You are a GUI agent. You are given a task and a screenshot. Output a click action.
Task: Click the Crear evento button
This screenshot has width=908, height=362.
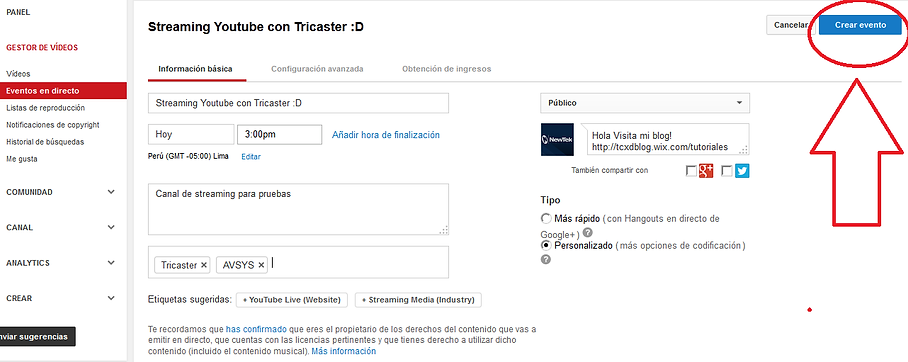tap(861, 25)
